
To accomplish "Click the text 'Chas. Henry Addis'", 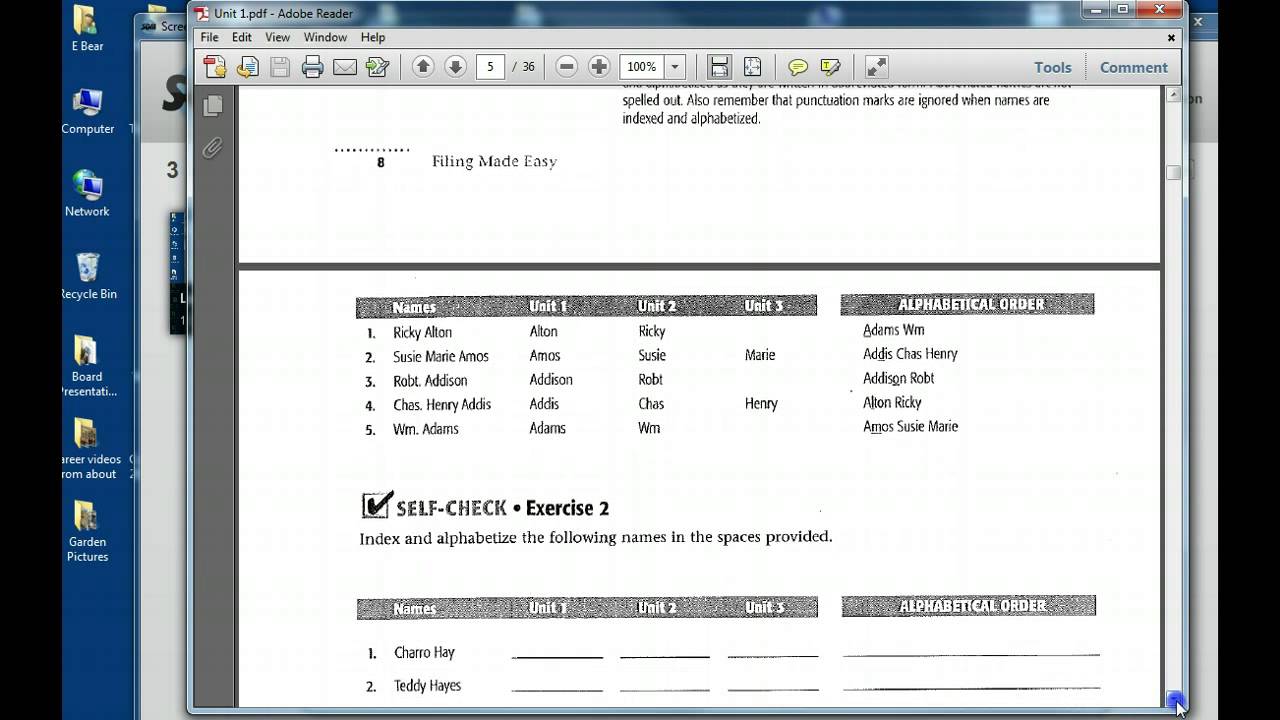I will coord(442,404).
